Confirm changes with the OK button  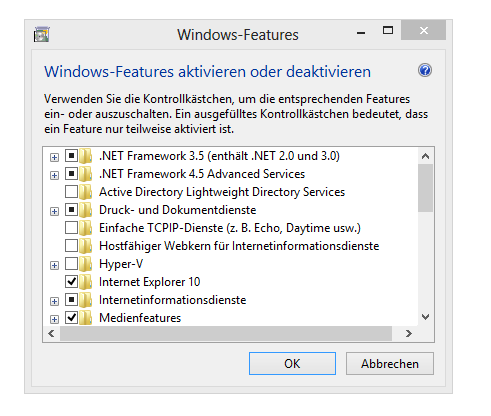(x=292, y=364)
